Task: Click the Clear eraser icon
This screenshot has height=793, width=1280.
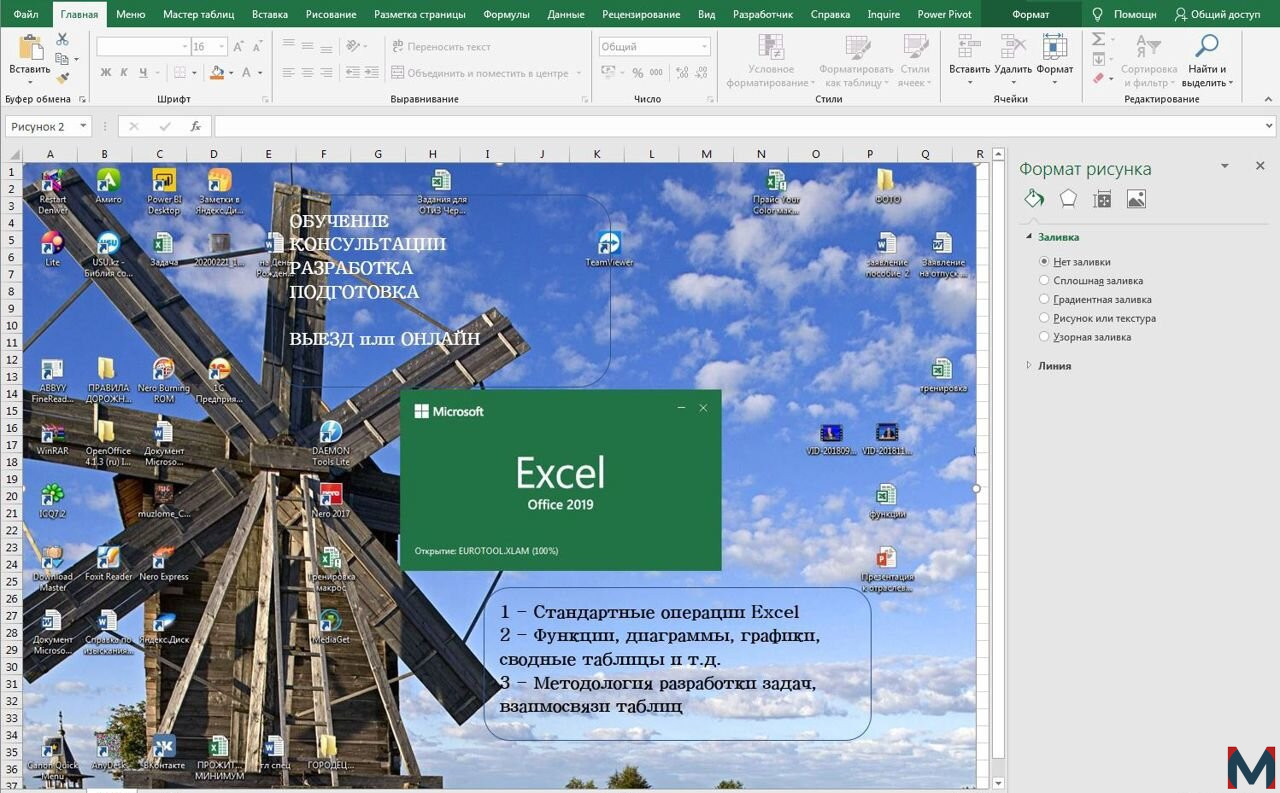Action: (x=1098, y=78)
